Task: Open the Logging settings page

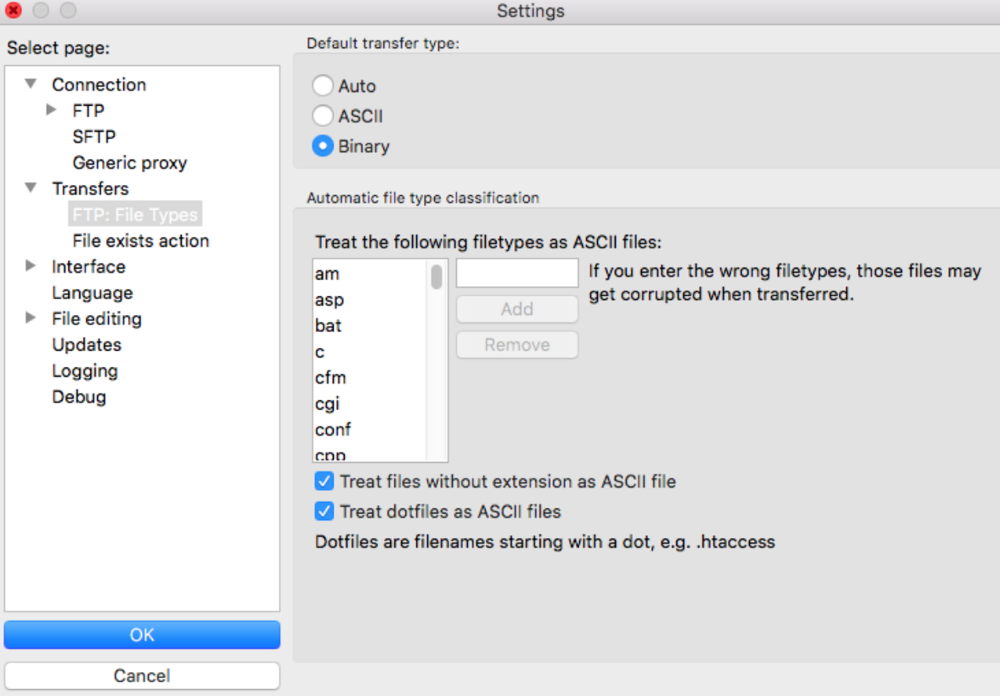Action: tap(85, 371)
